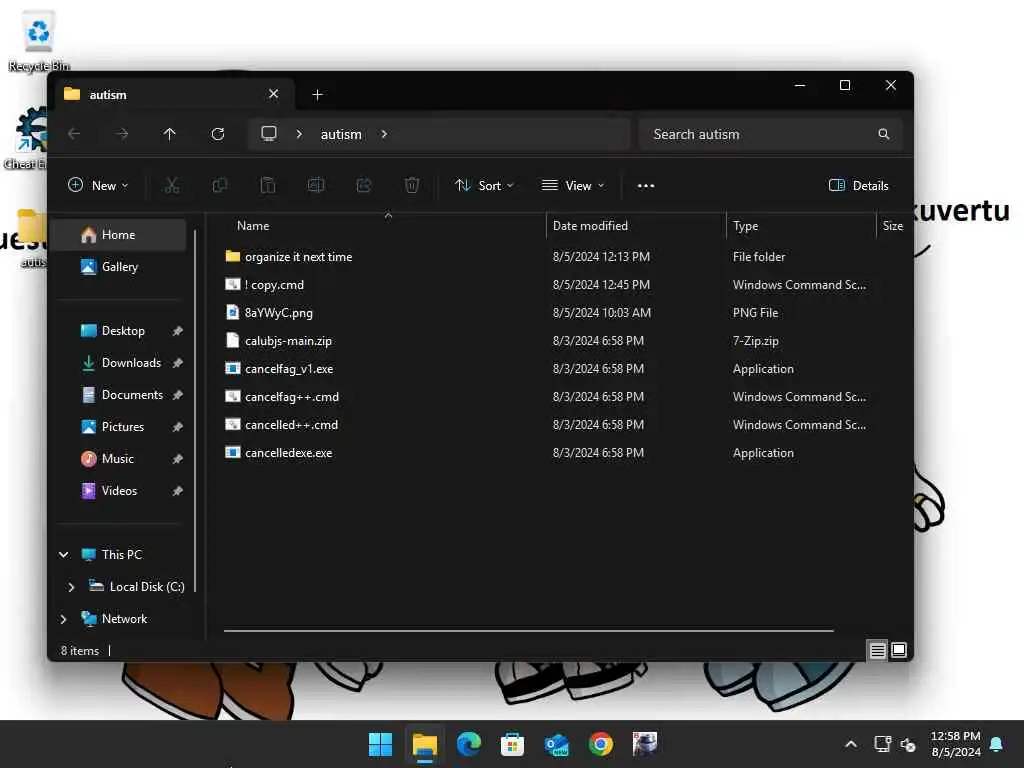Go up one folder level arrow
The image size is (1024, 768).
(170, 134)
